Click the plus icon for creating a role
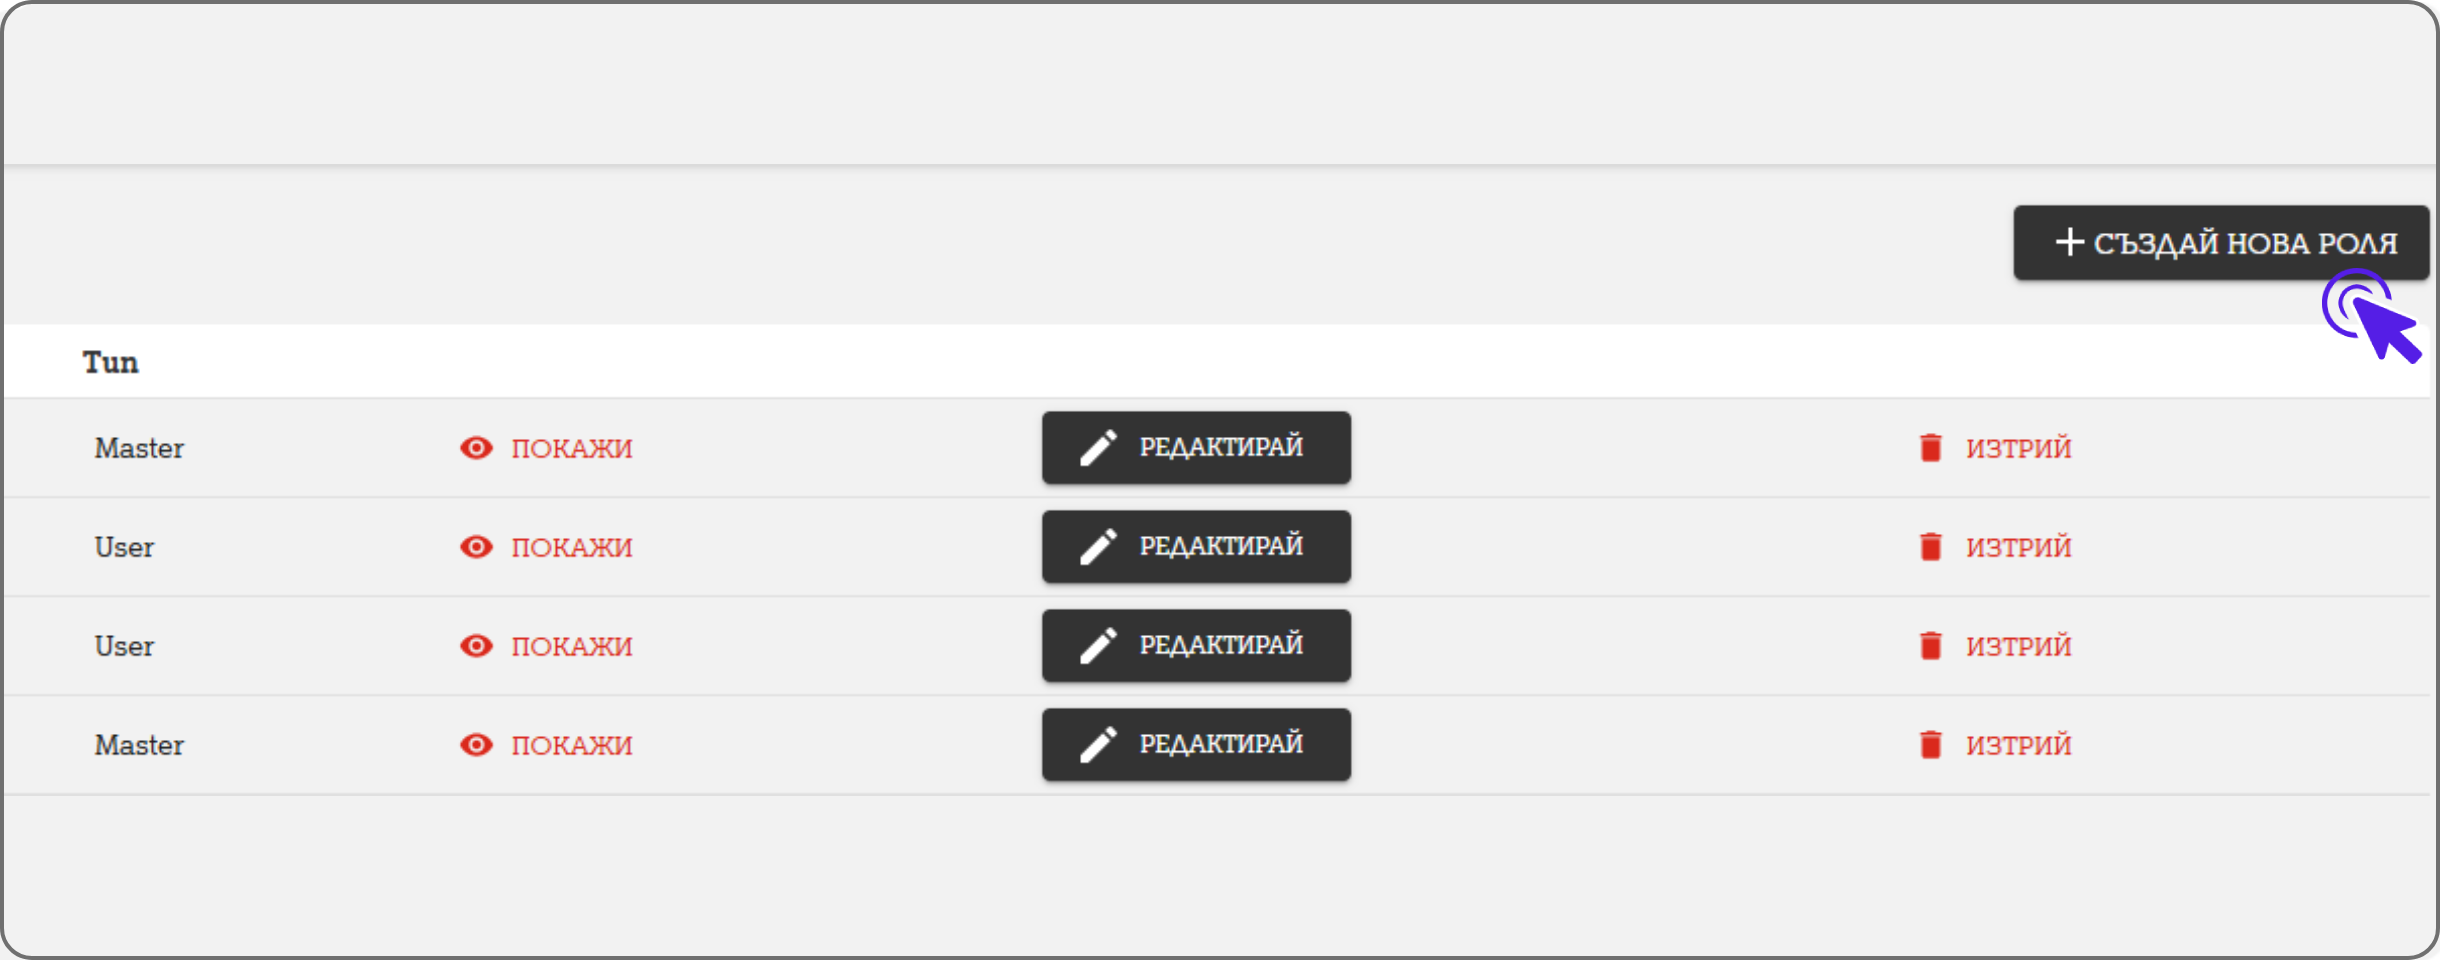This screenshot has height=960, width=2440. [2068, 242]
